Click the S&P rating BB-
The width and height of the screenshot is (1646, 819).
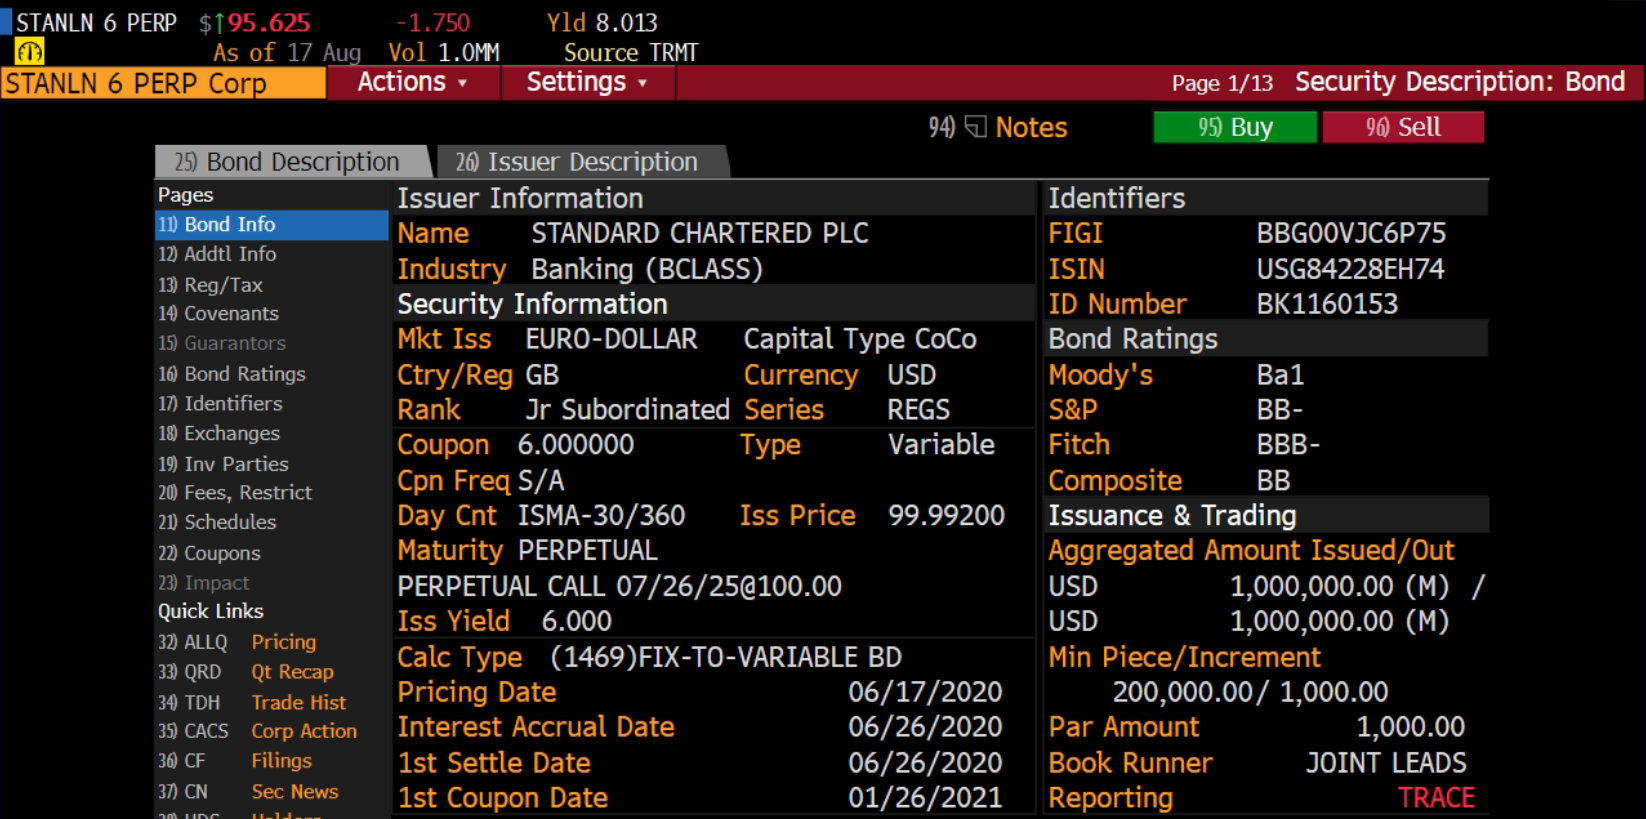tap(1280, 410)
